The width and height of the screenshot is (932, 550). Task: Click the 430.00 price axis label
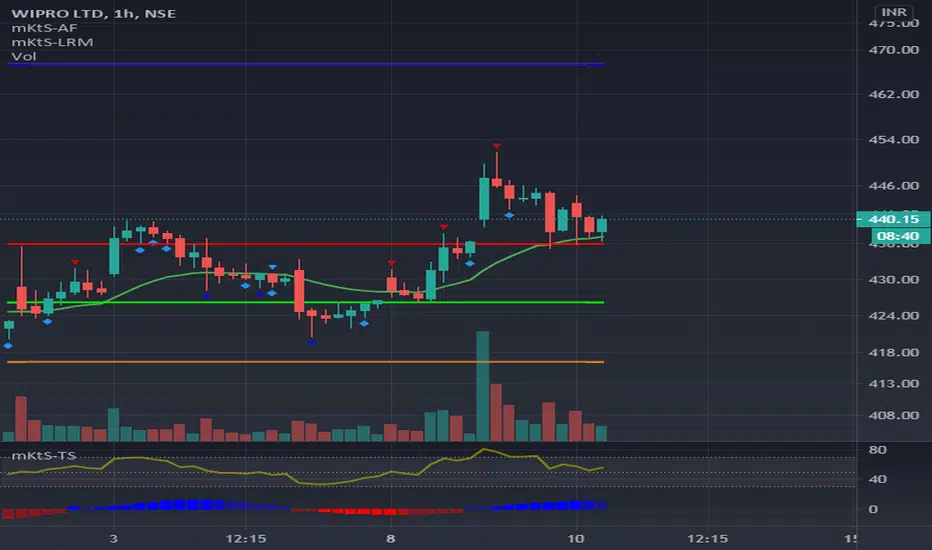893,279
